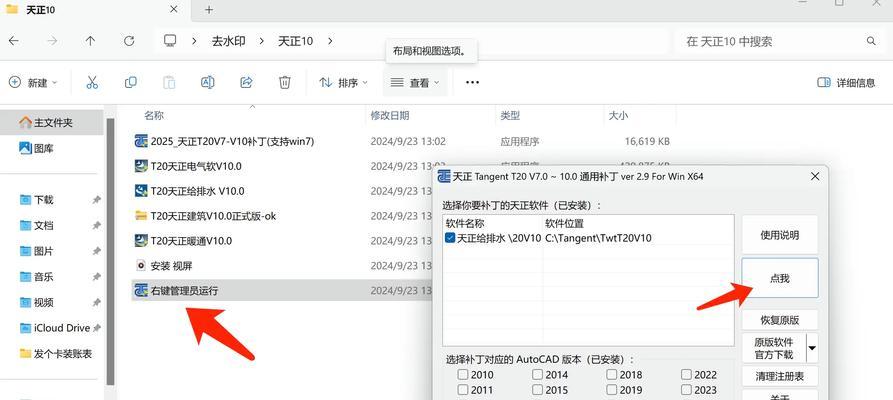The width and height of the screenshot is (893, 400).
Task: Switch to the 天正10 tab
Action: click(97, 10)
